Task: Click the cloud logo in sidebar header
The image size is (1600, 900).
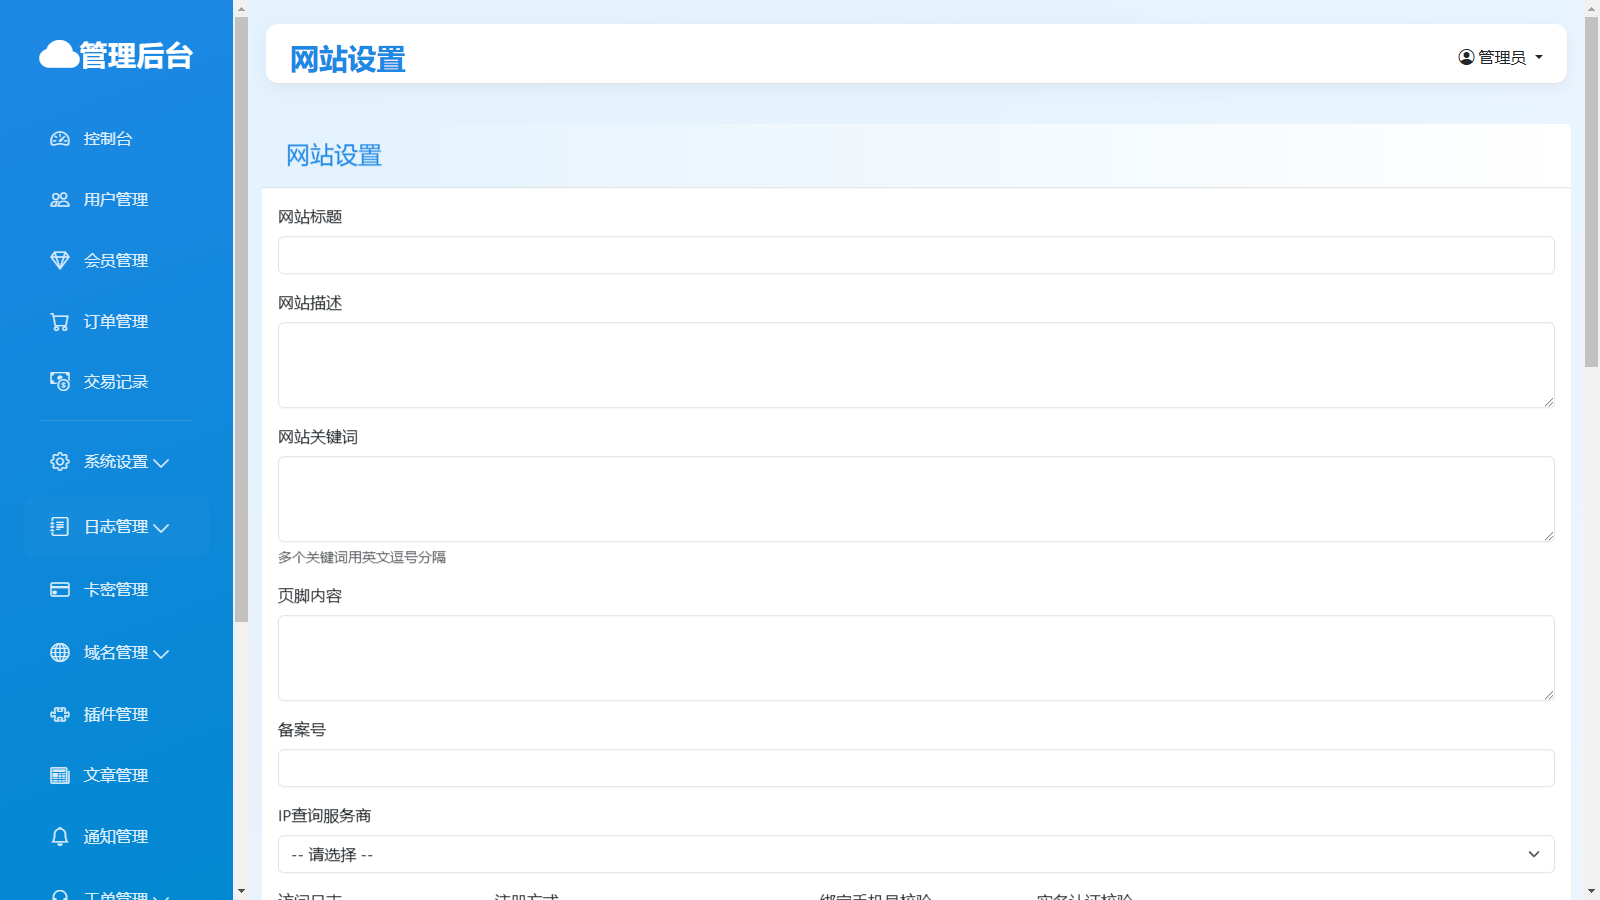Action: pyautogui.click(x=59, y=55)
